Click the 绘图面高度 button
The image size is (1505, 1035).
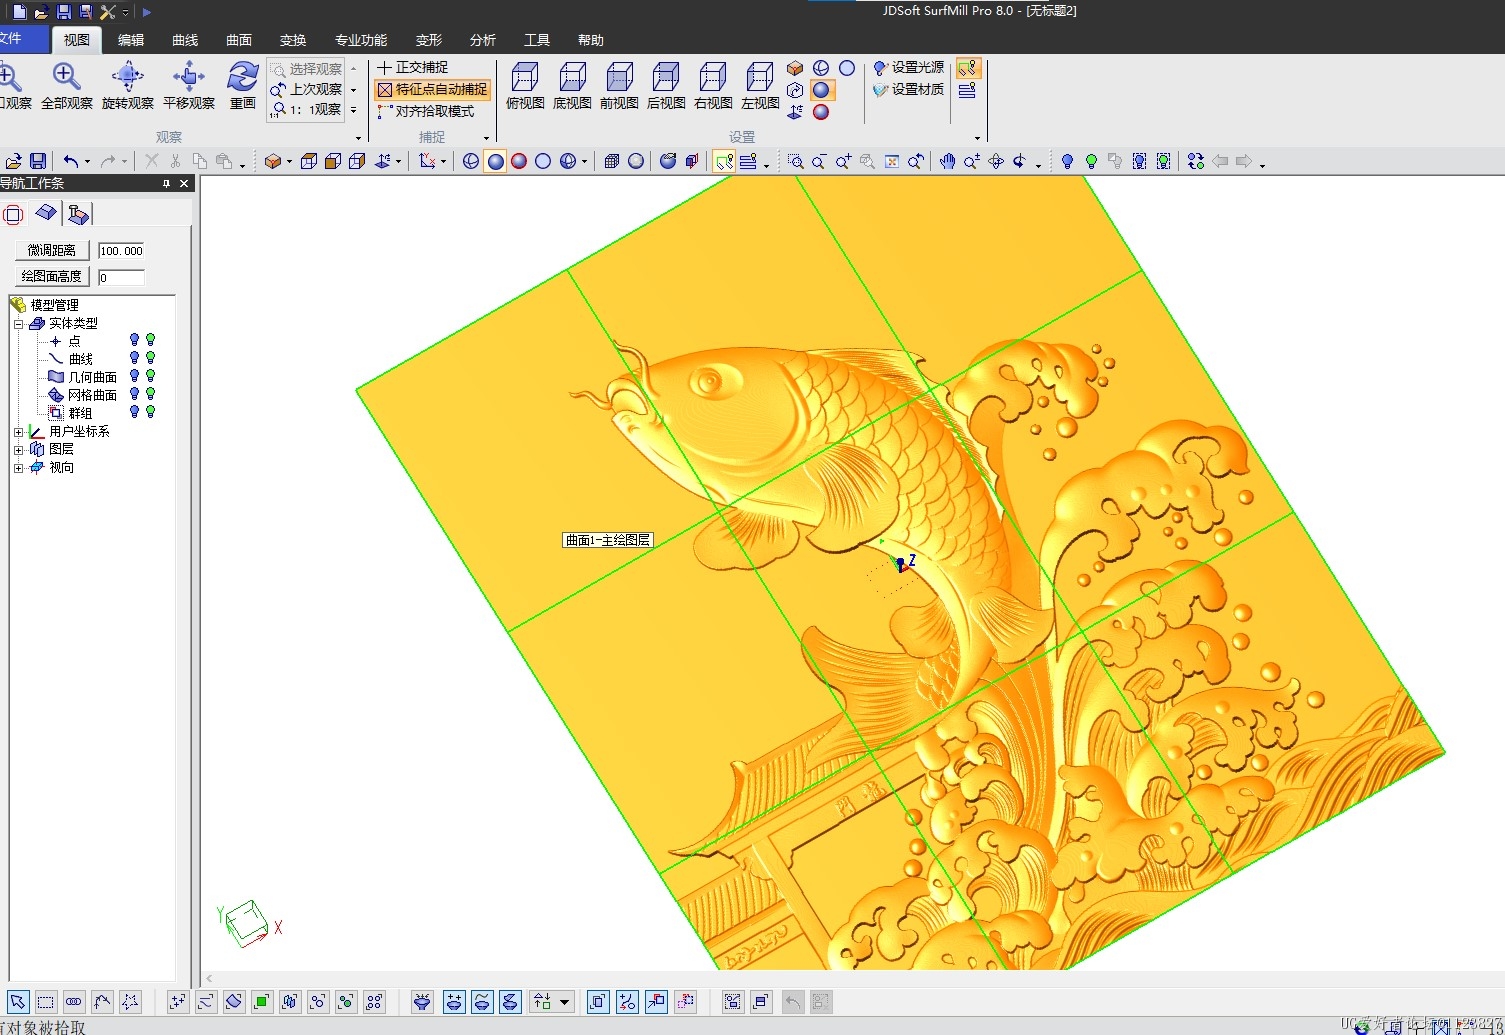click(52, 276)
